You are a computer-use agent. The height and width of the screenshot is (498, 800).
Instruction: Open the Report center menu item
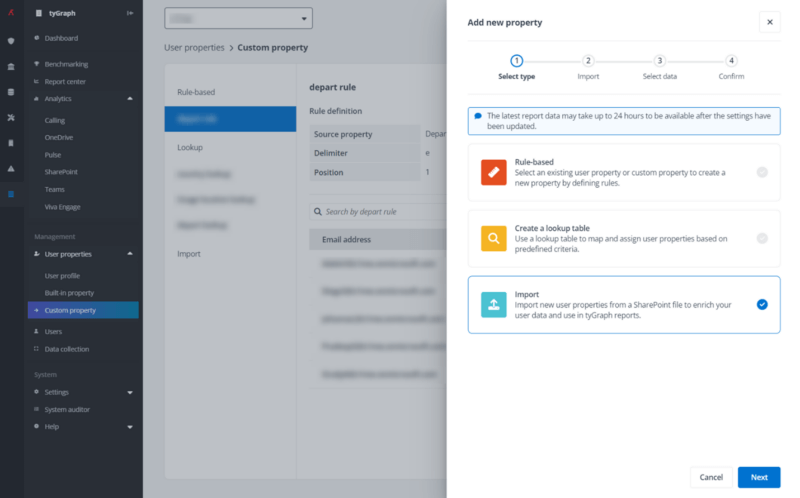pos(65,81)
